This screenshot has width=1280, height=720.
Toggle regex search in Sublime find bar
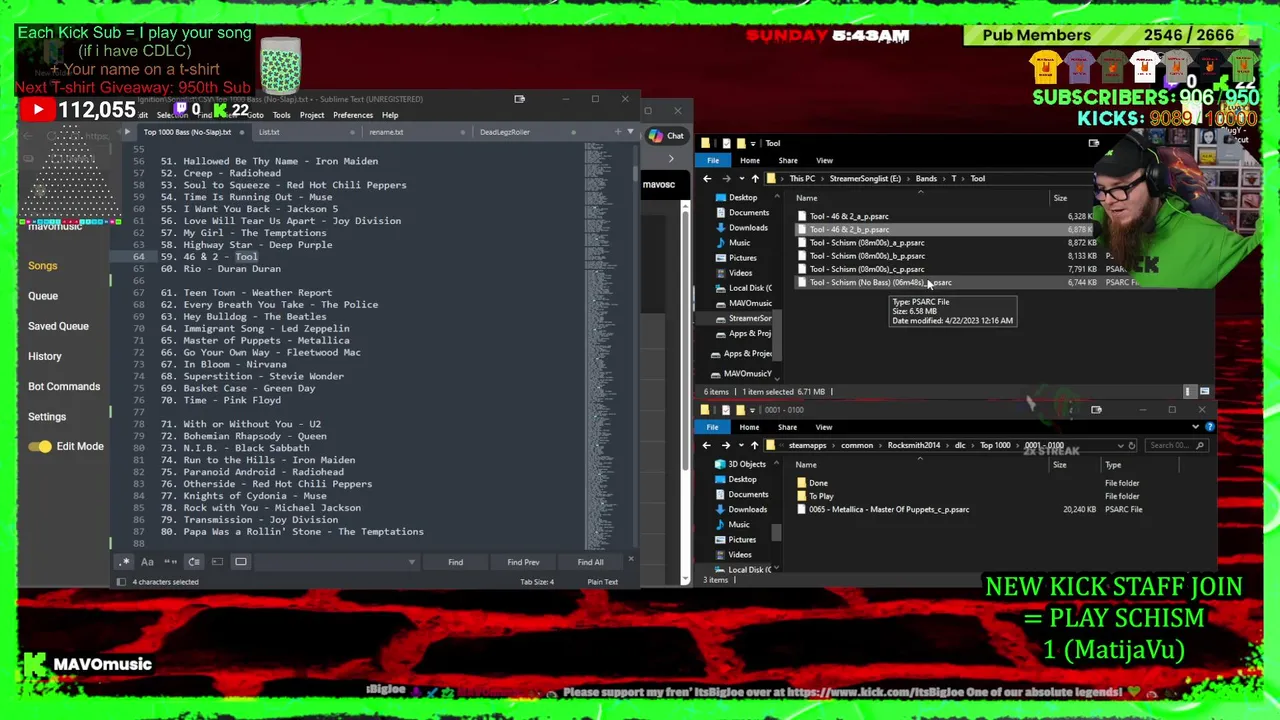(x=124, y=562)
